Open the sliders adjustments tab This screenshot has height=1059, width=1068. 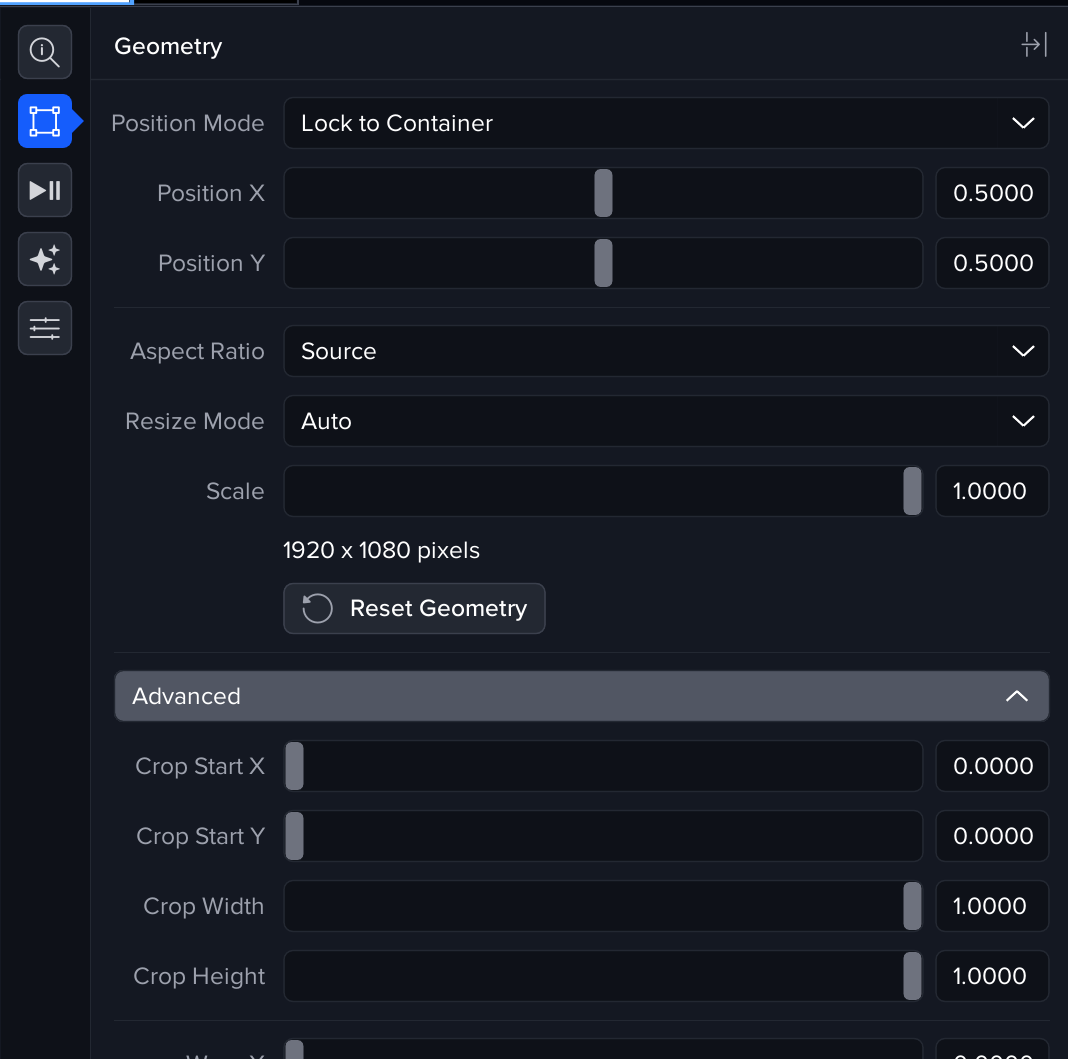pos(45,328)
